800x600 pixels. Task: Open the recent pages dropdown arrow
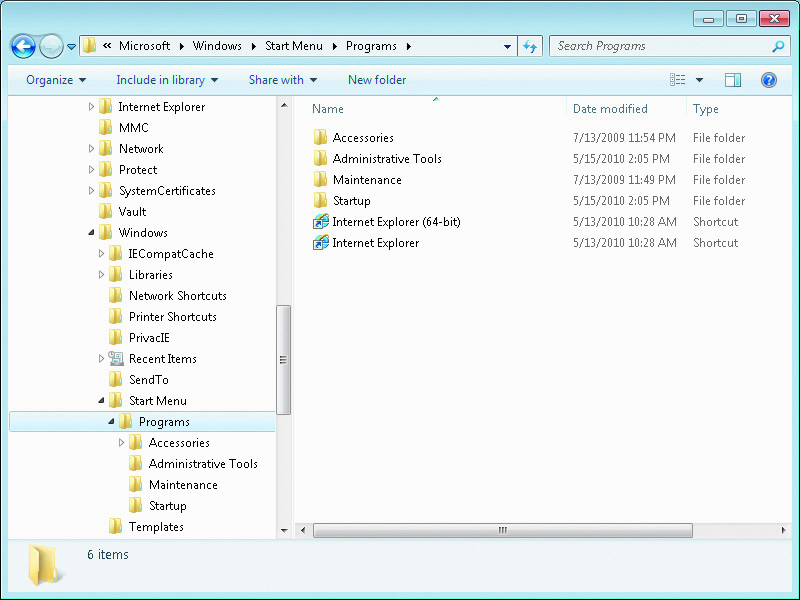[71, 47]
